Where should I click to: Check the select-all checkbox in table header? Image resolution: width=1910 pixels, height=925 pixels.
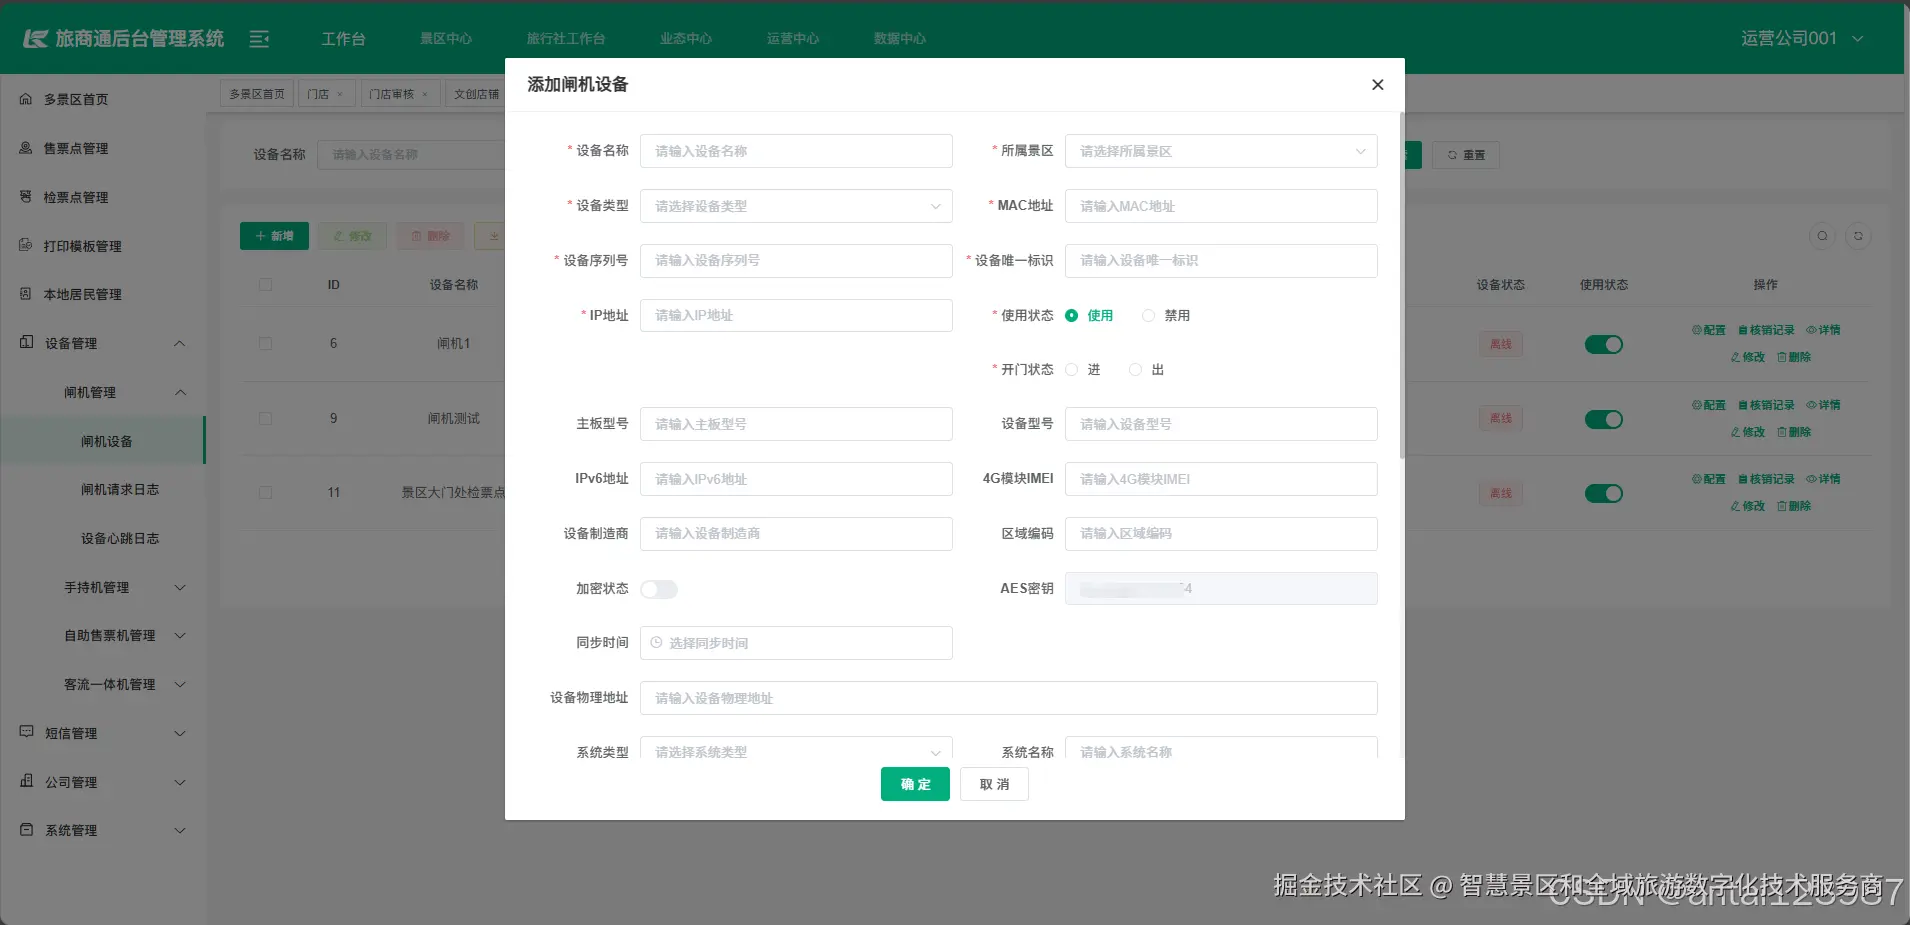click(x=265, y=284)
